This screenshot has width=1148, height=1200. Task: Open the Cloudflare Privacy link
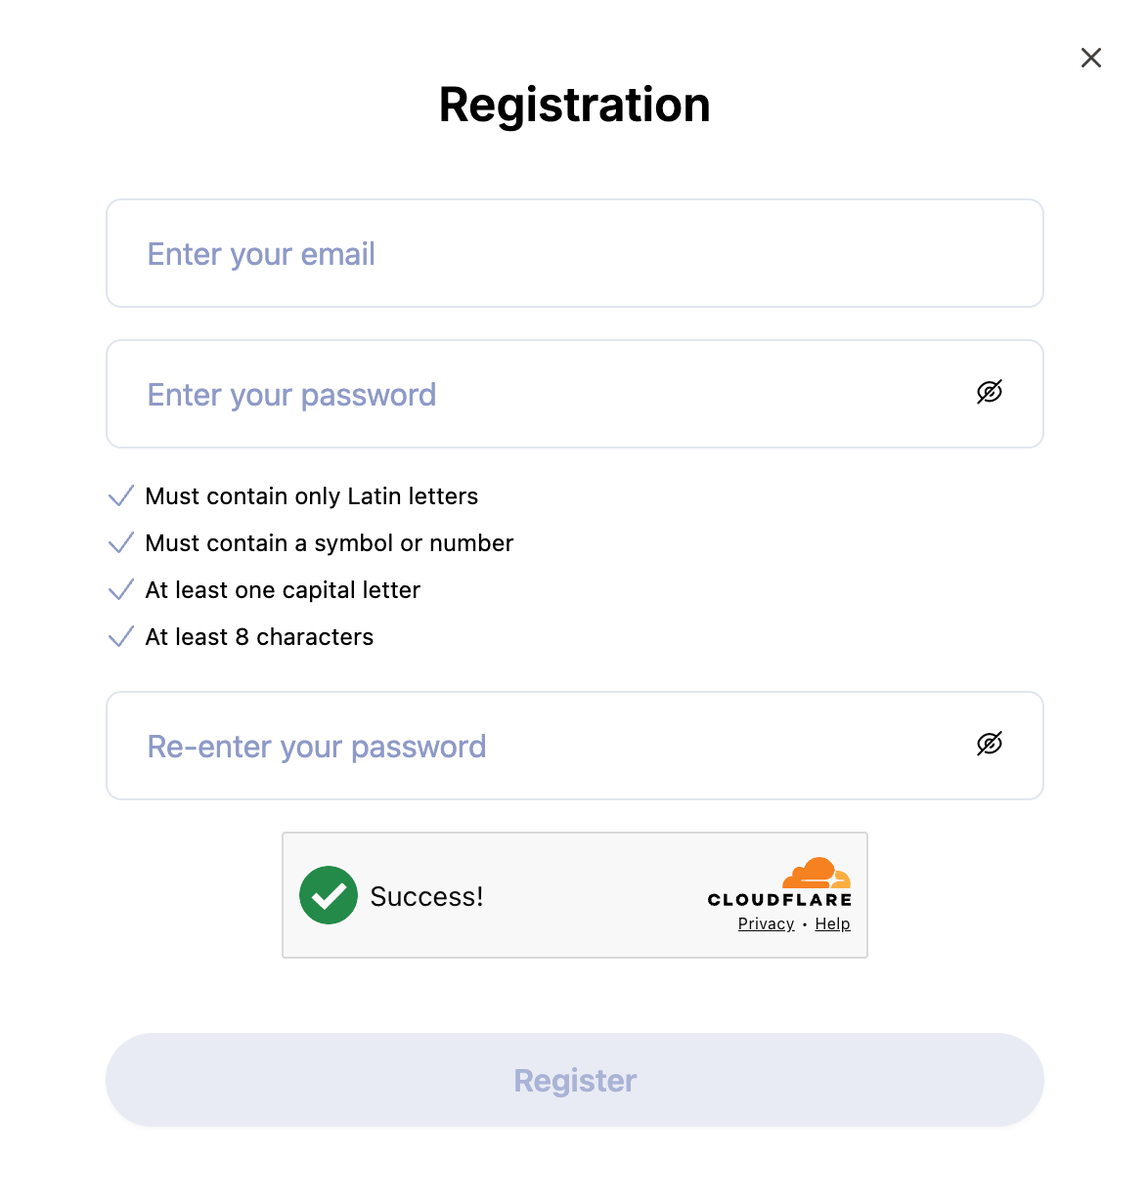pos(766,924)
